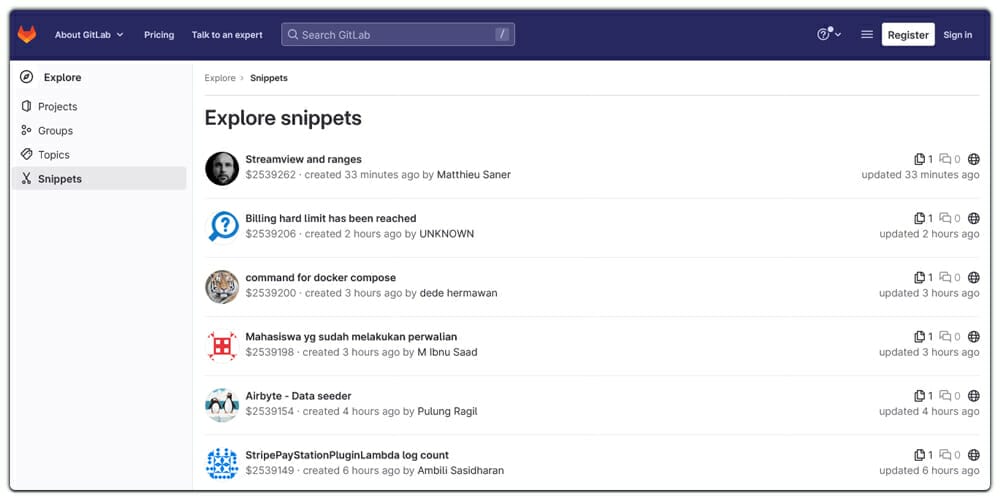This screenshot has width=1000, height=500.
Task: Click the Explore breadcrumb link
Action: [x=220, y=78]
